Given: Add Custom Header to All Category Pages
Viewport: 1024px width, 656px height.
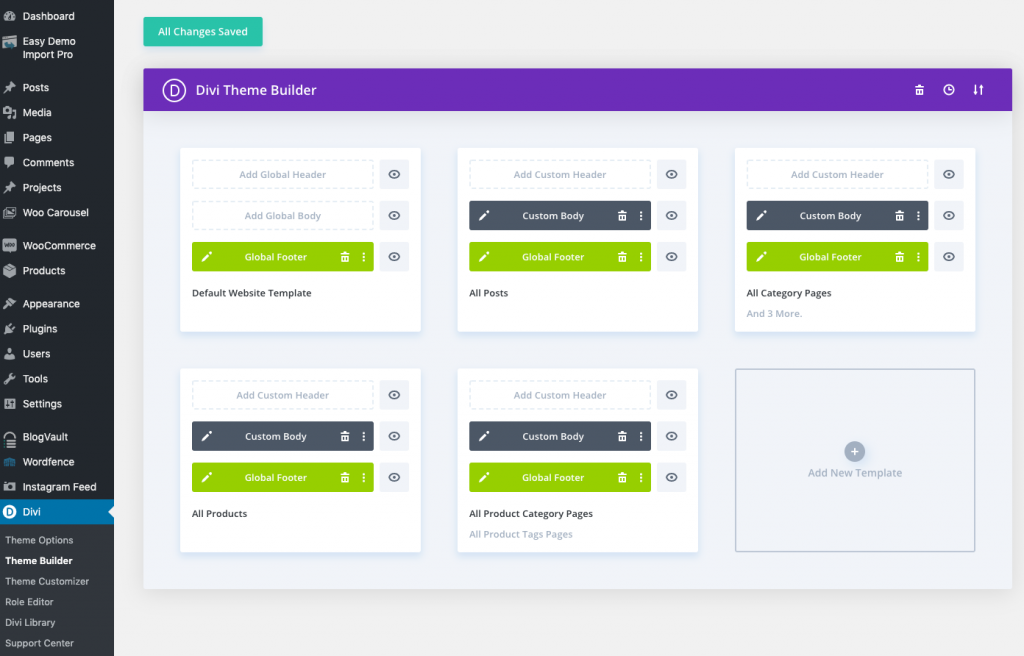Looking at the screenshot, I should point(837,175).
